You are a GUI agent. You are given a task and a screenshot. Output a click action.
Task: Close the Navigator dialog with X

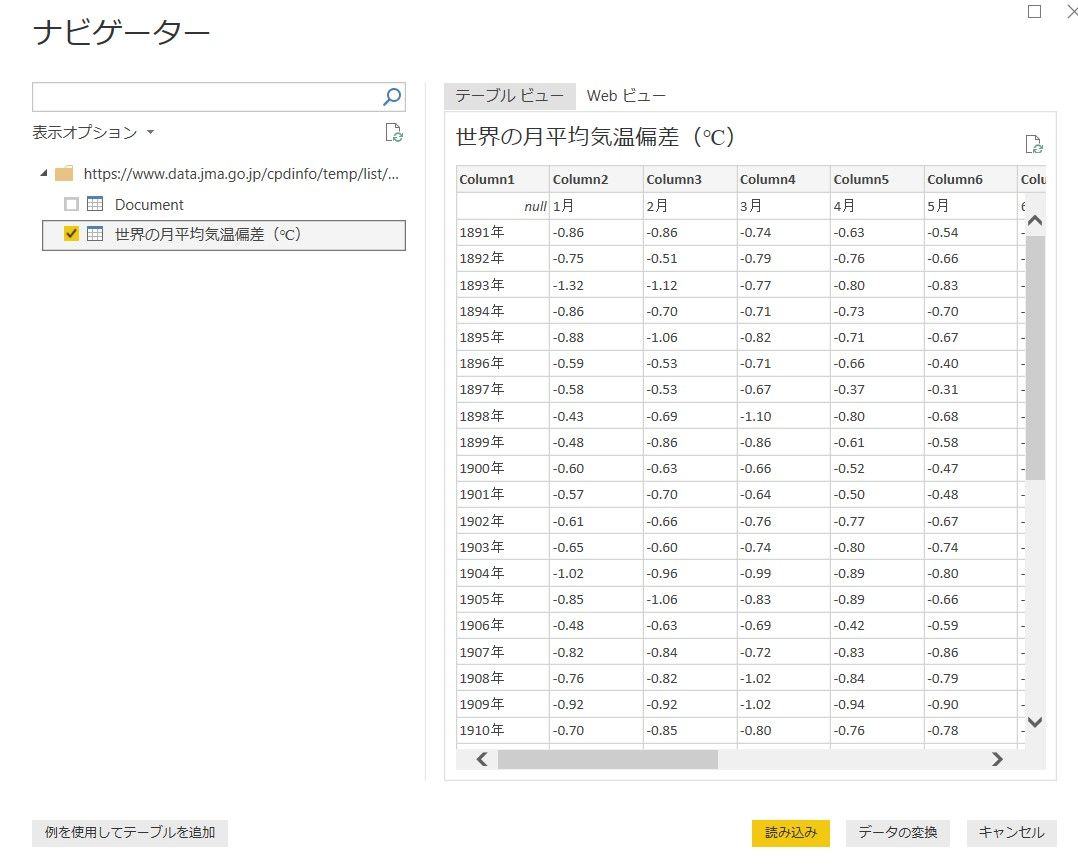point(1071,12)
